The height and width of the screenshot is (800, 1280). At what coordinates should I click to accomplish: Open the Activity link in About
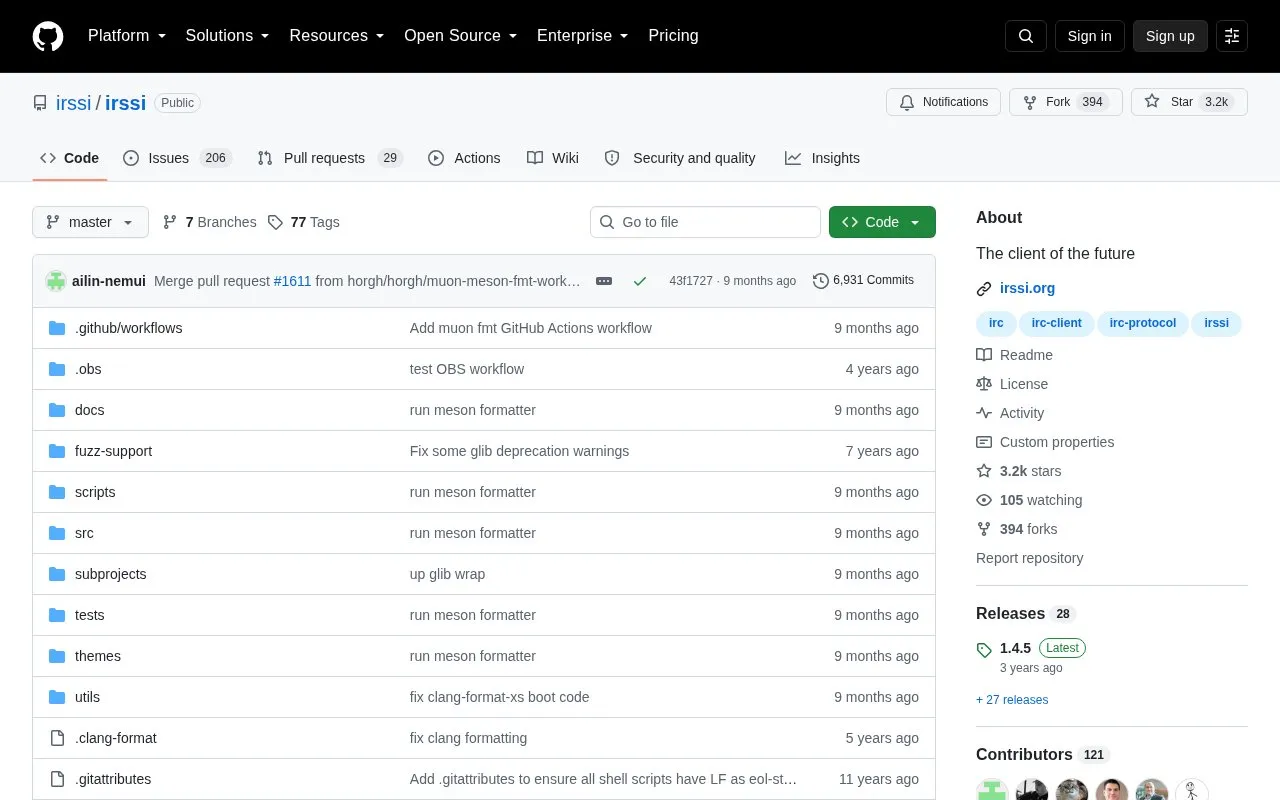coord(1010,413)
